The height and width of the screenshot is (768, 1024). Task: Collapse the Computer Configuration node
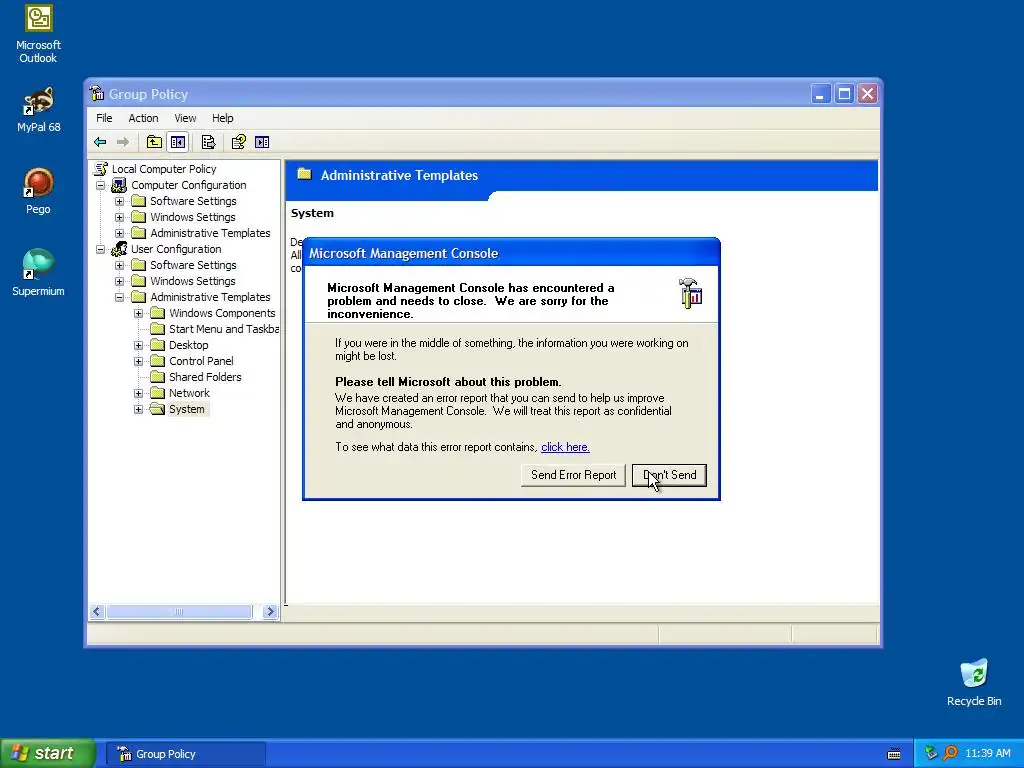coord(101,185)
